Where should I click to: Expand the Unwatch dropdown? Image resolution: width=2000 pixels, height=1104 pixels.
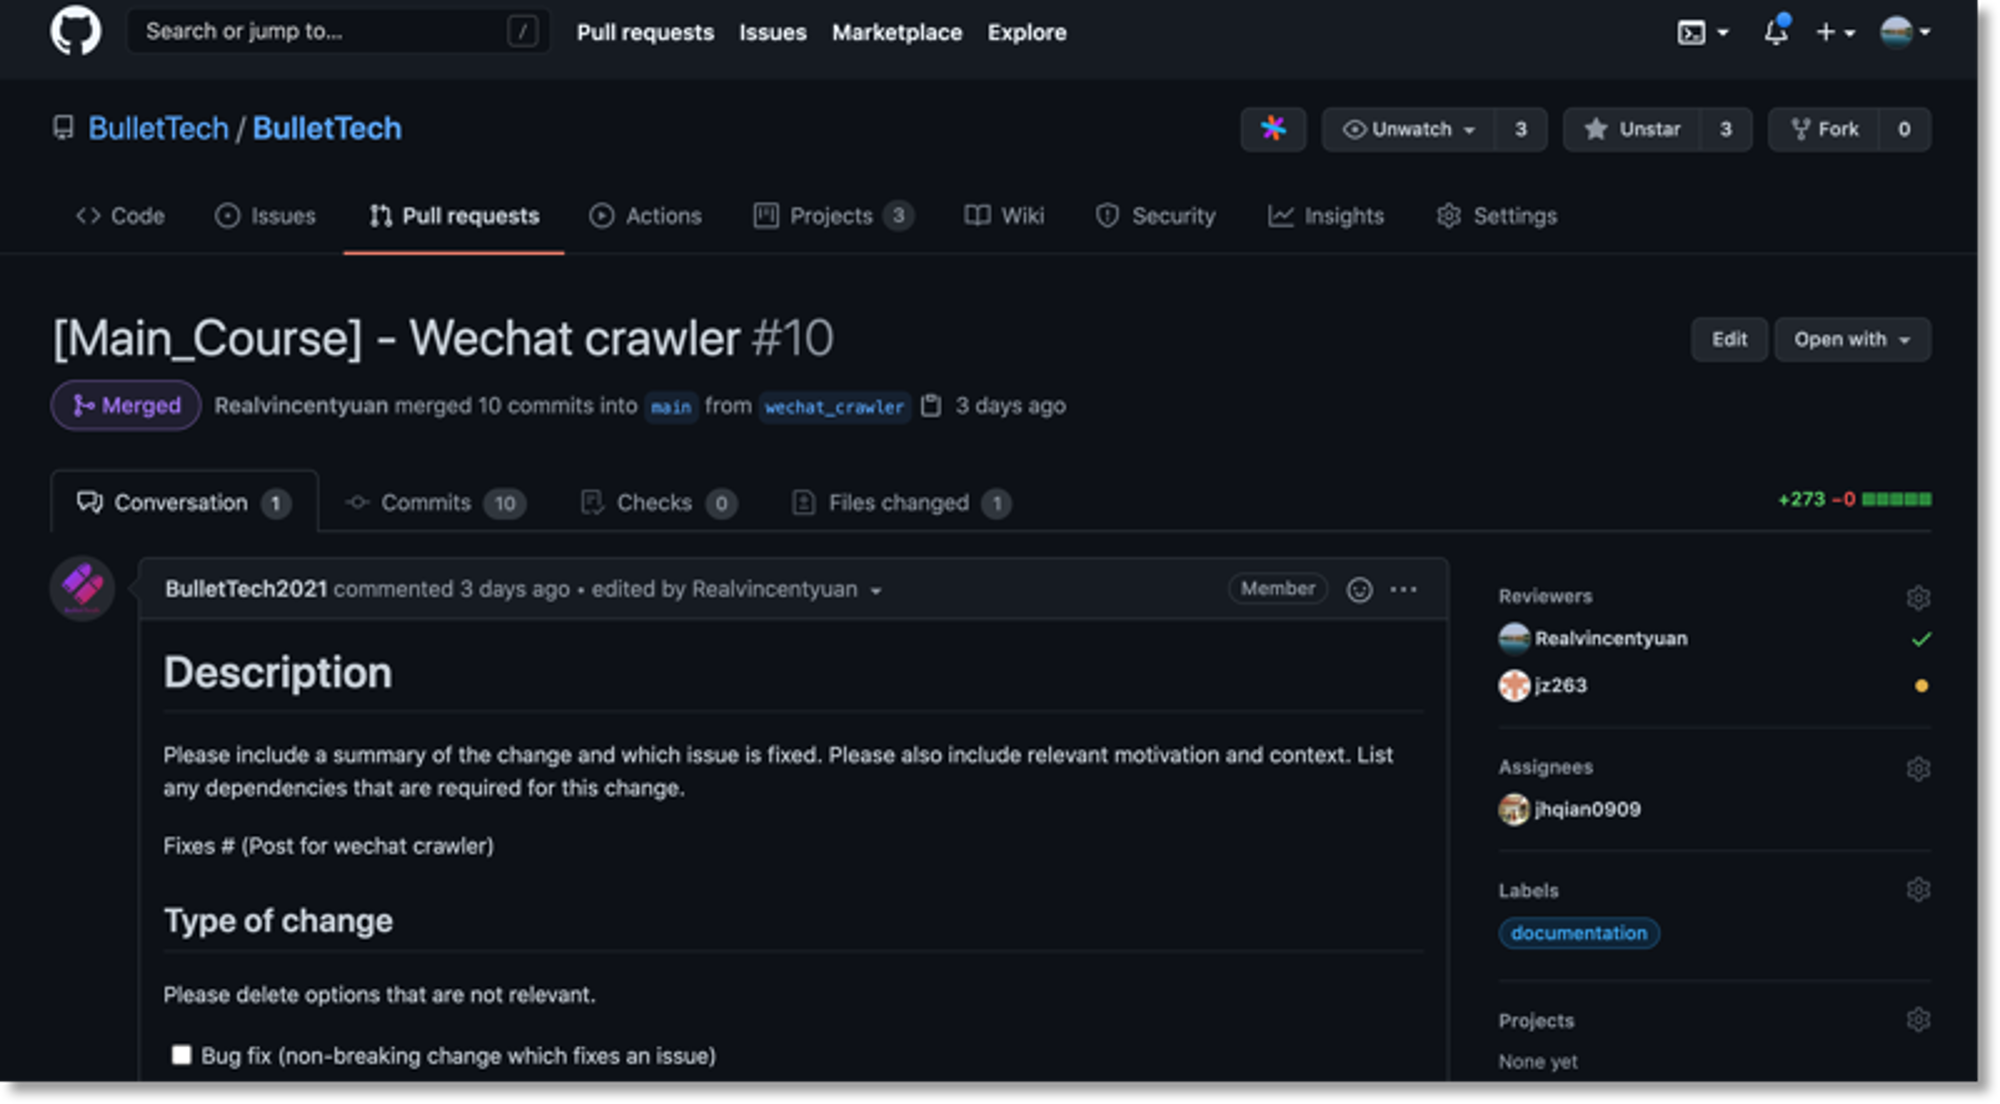click(x=1409, y=129)
